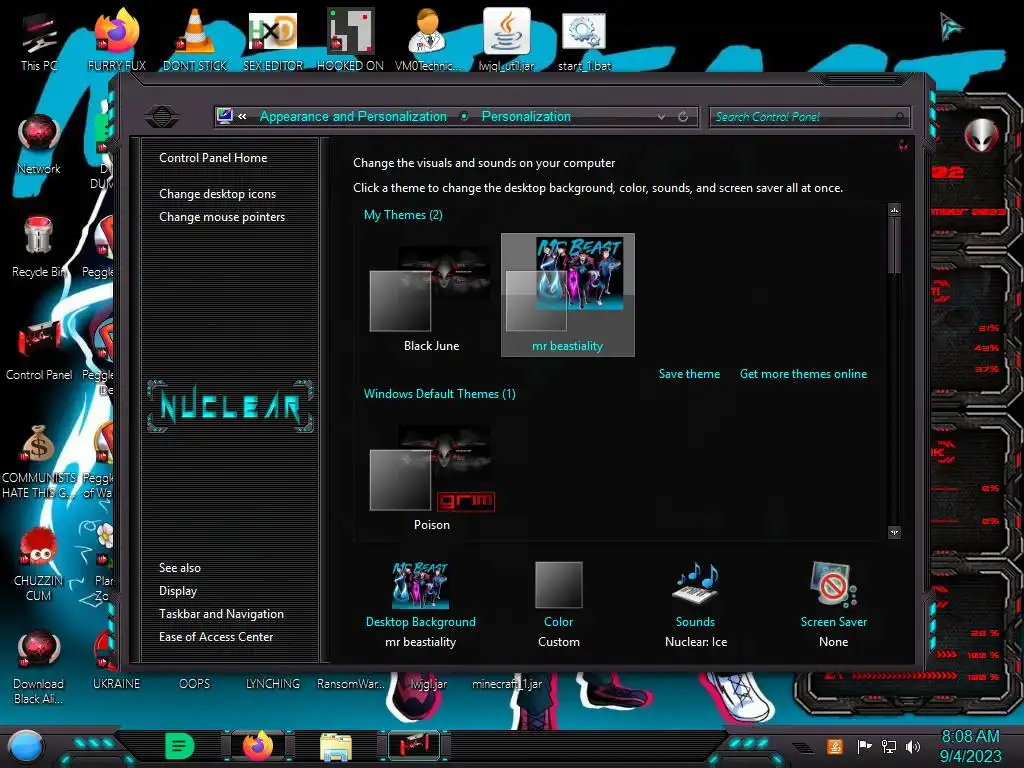
Task: Click Appearance and Personalization breadcrumb
Action: tap(353, 117)
